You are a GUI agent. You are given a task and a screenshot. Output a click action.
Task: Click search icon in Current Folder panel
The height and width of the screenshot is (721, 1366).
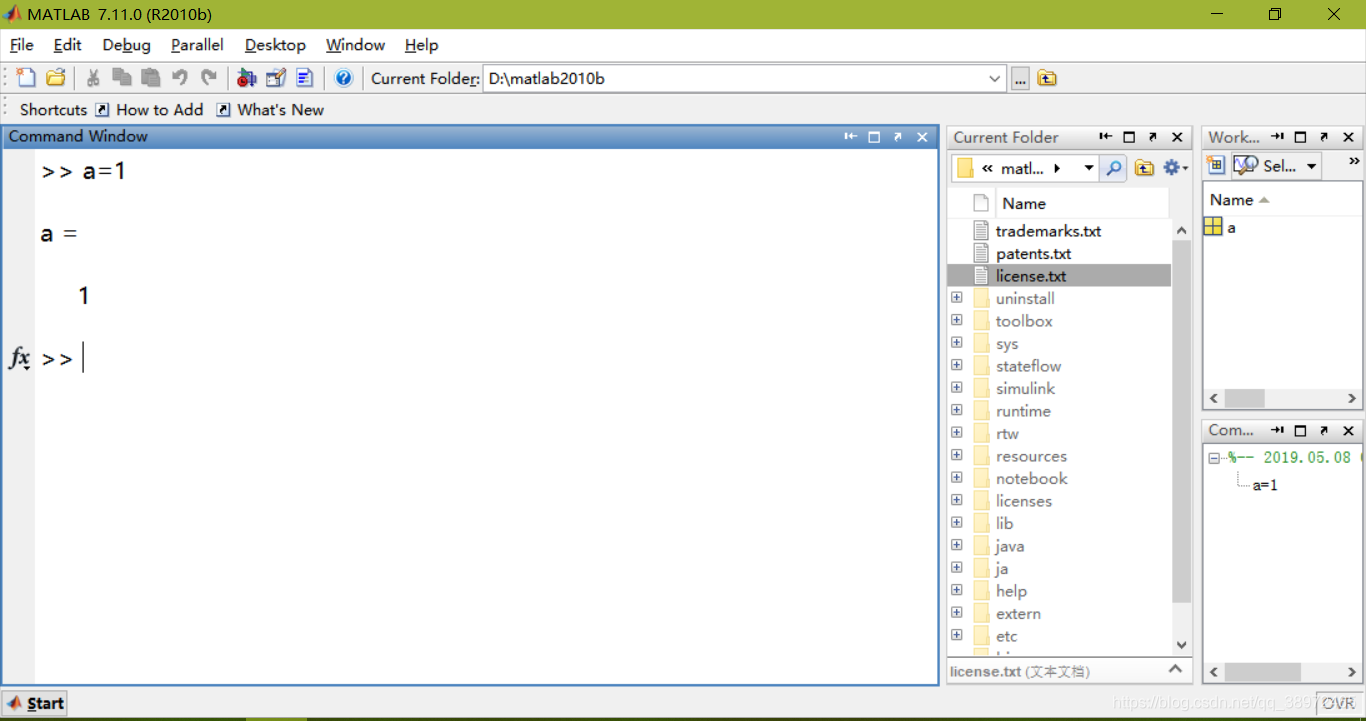[1113, 168]
